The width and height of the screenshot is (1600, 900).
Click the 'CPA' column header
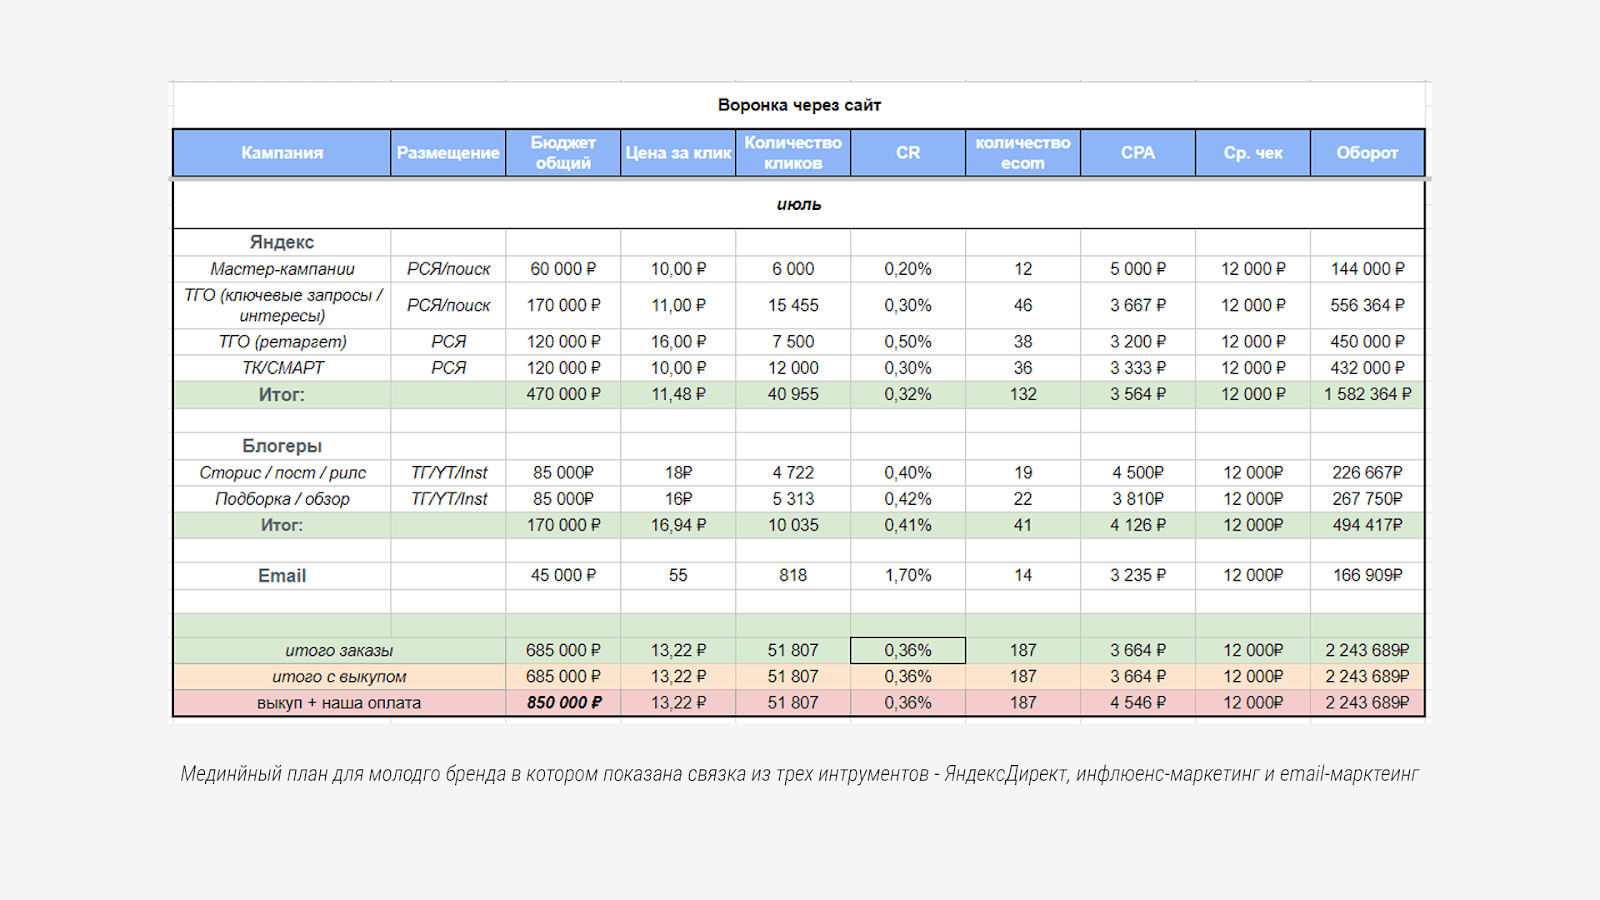click(x=1138, y=153)
